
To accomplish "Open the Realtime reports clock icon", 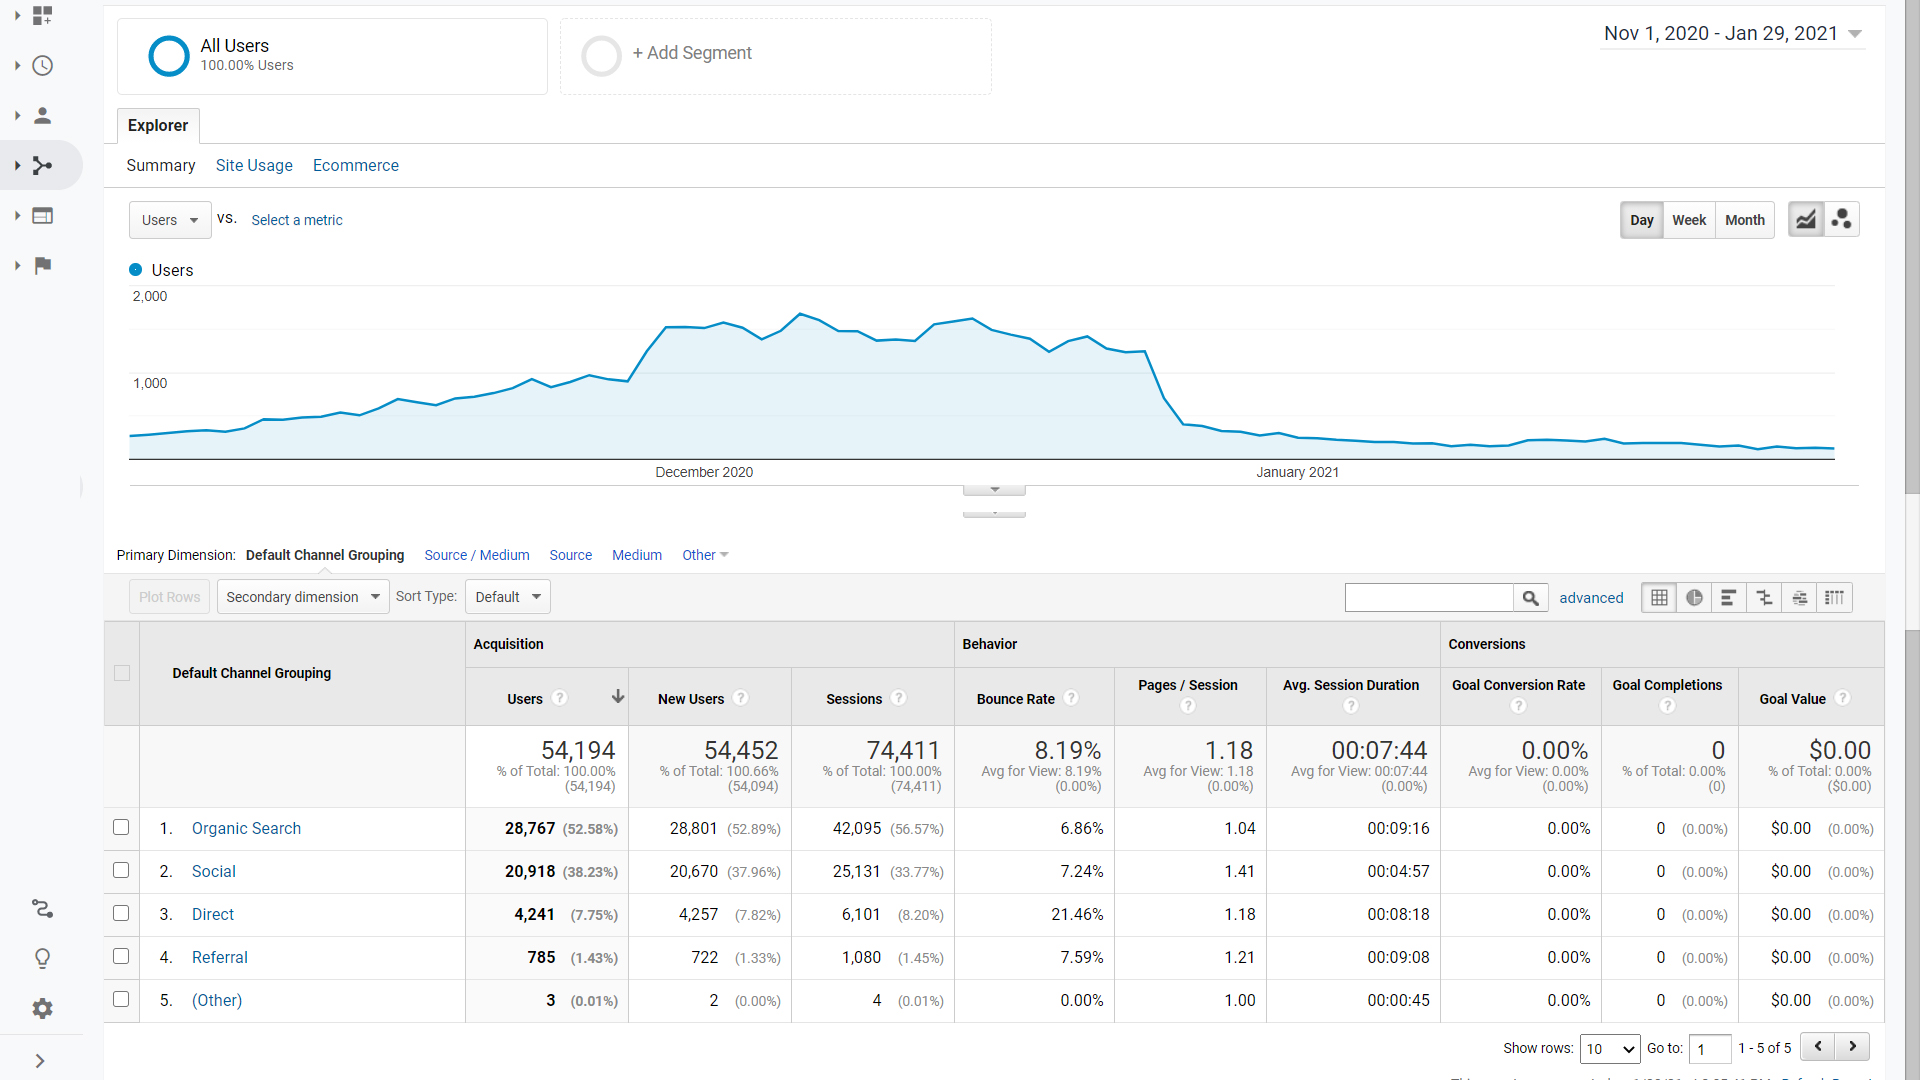I will click(x=42, y=66).
